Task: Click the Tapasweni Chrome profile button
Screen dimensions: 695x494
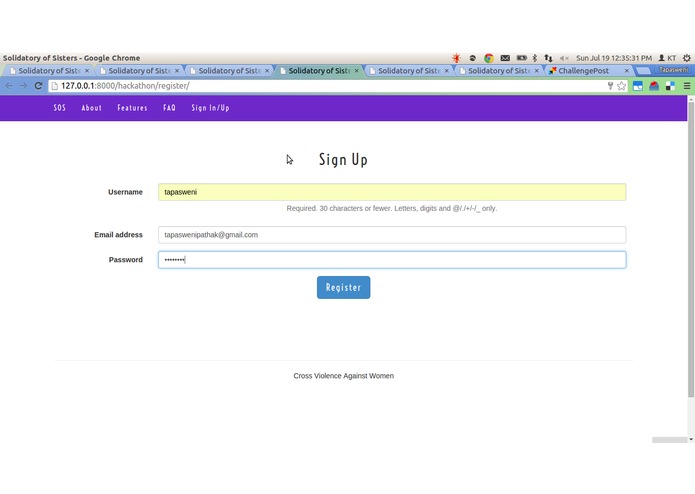Action: [673, 70]
